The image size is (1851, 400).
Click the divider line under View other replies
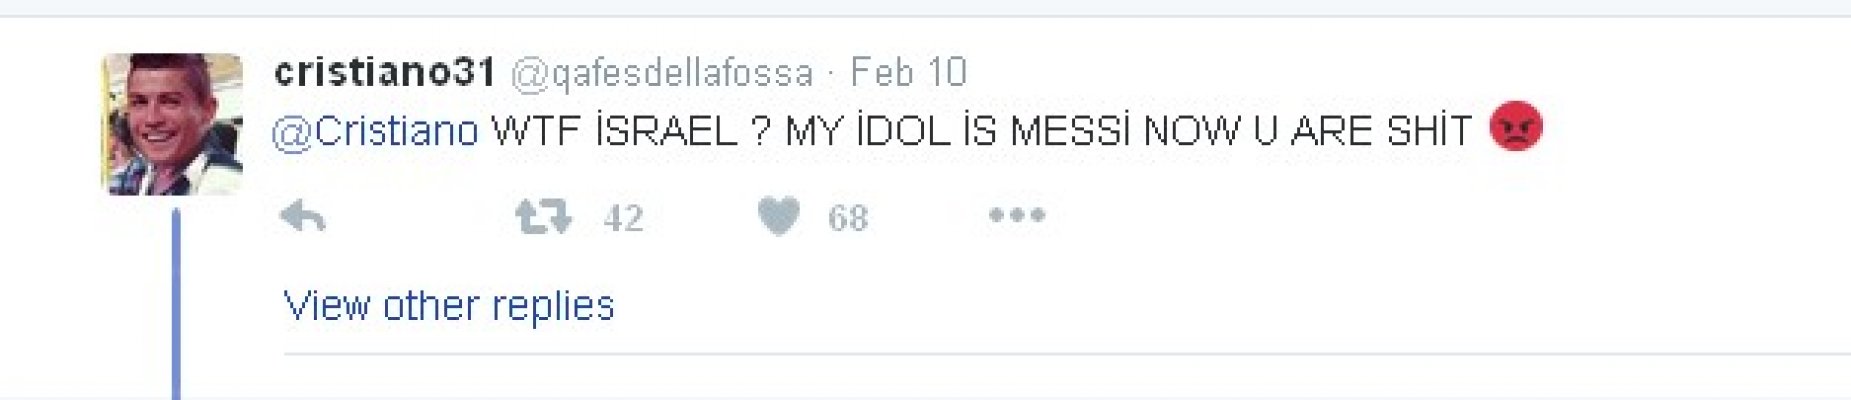[x=1067, y=353]
